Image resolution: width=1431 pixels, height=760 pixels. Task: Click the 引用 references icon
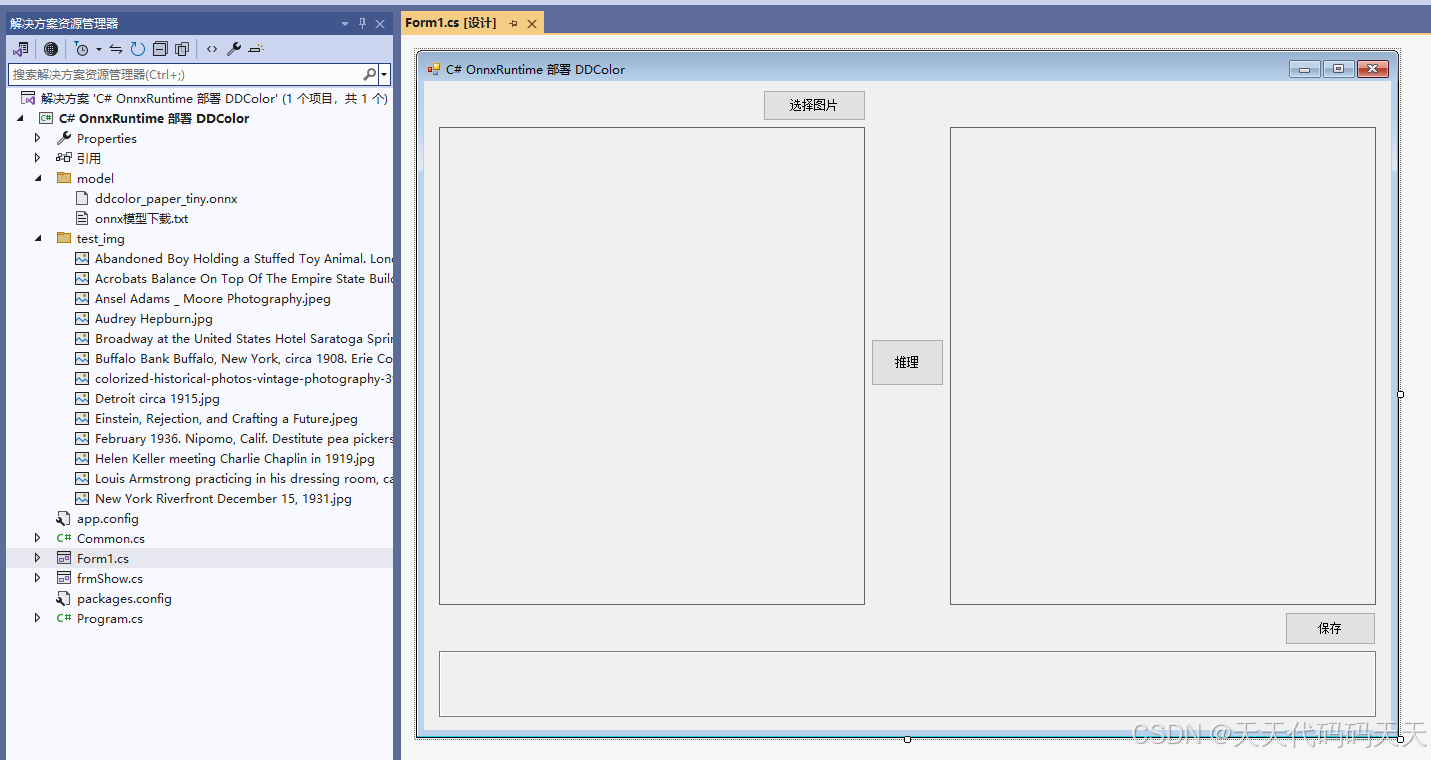(x=64, y=158)
